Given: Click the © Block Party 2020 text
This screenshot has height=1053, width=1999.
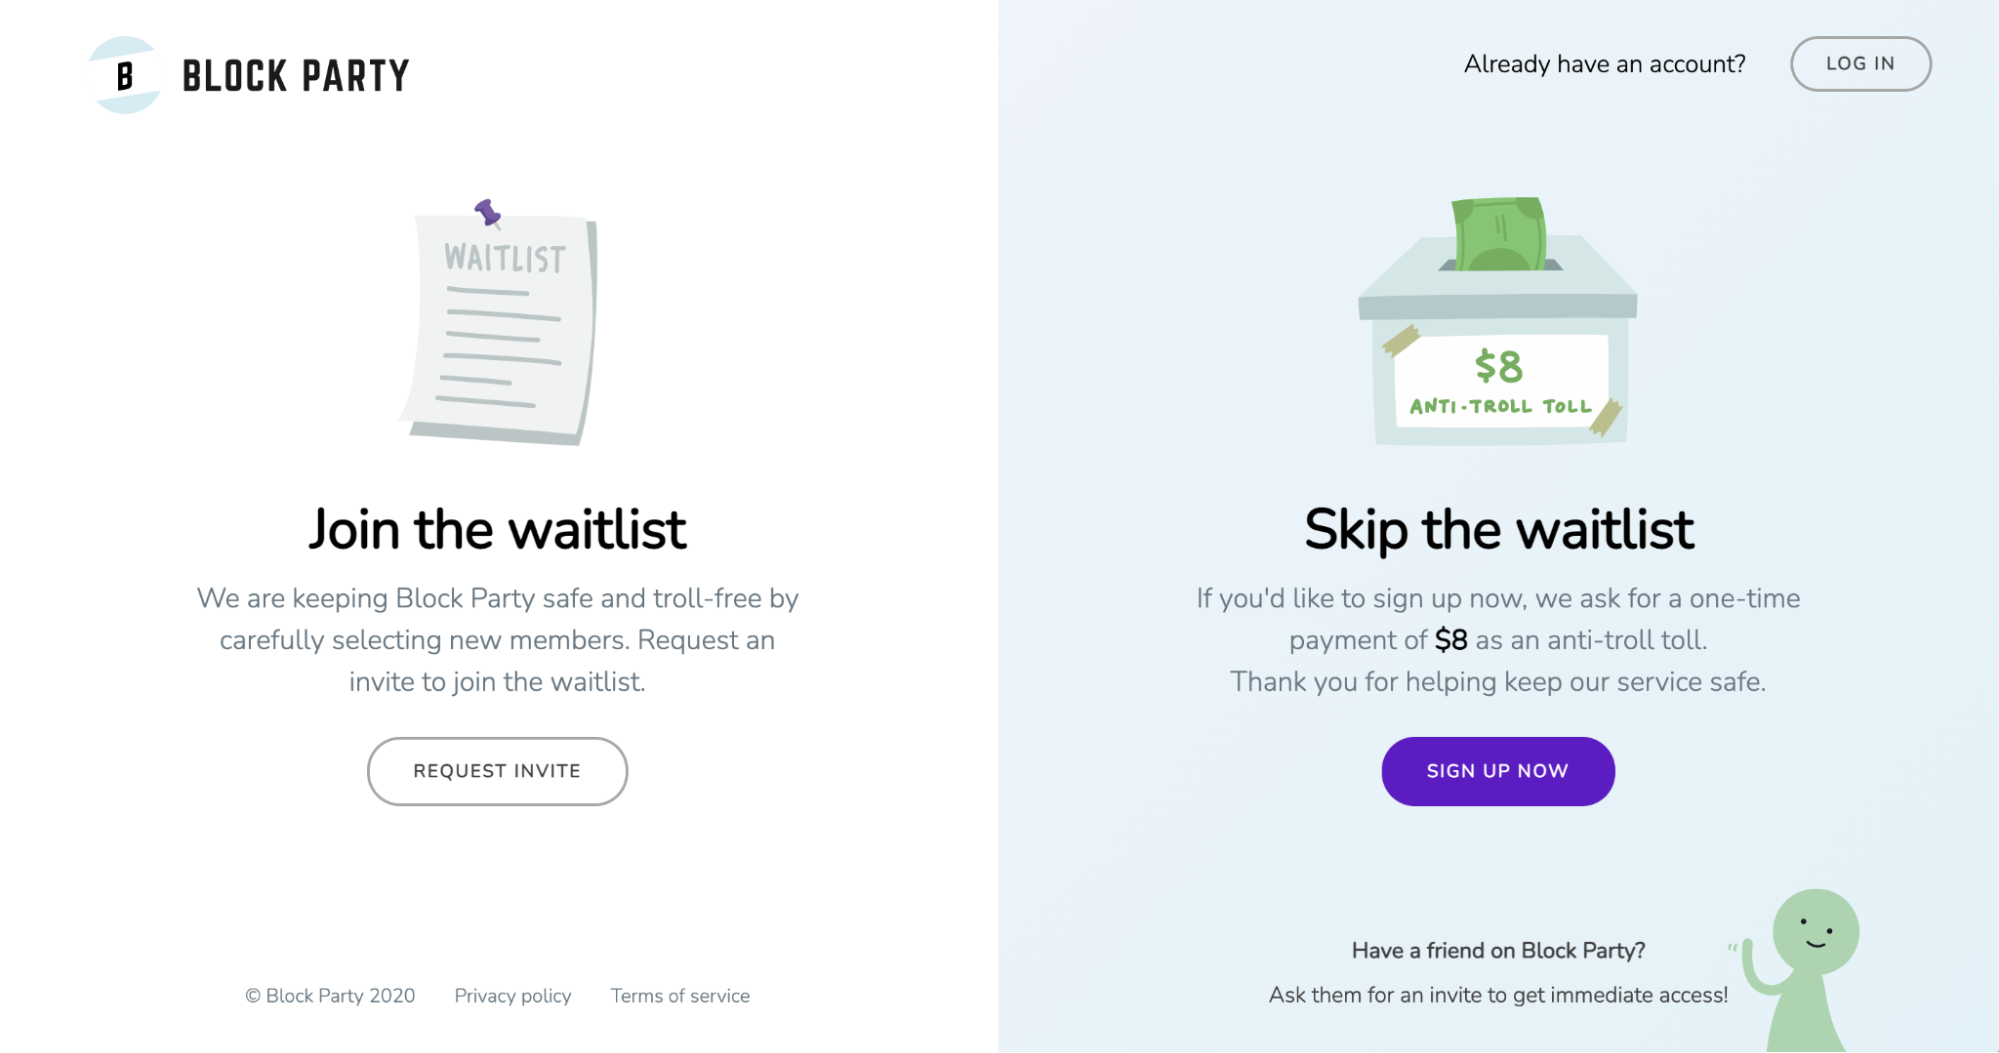Looking at the screenshot, I should pos(330,996).
